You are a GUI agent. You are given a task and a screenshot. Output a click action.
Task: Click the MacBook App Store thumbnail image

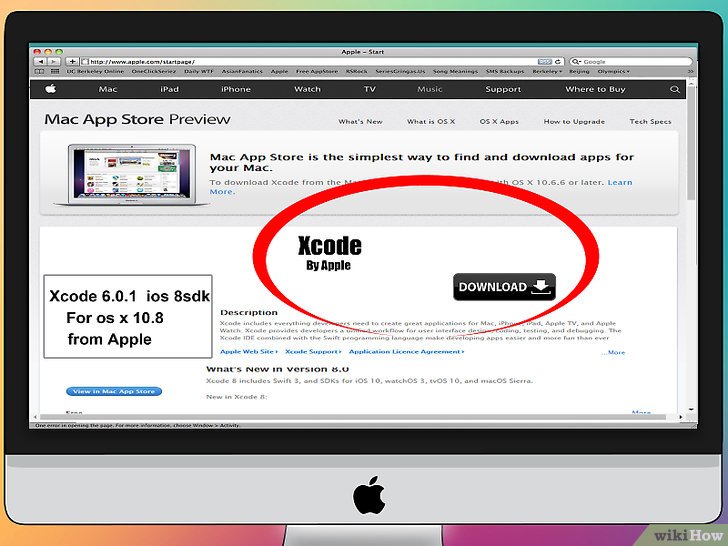[132, 175]
